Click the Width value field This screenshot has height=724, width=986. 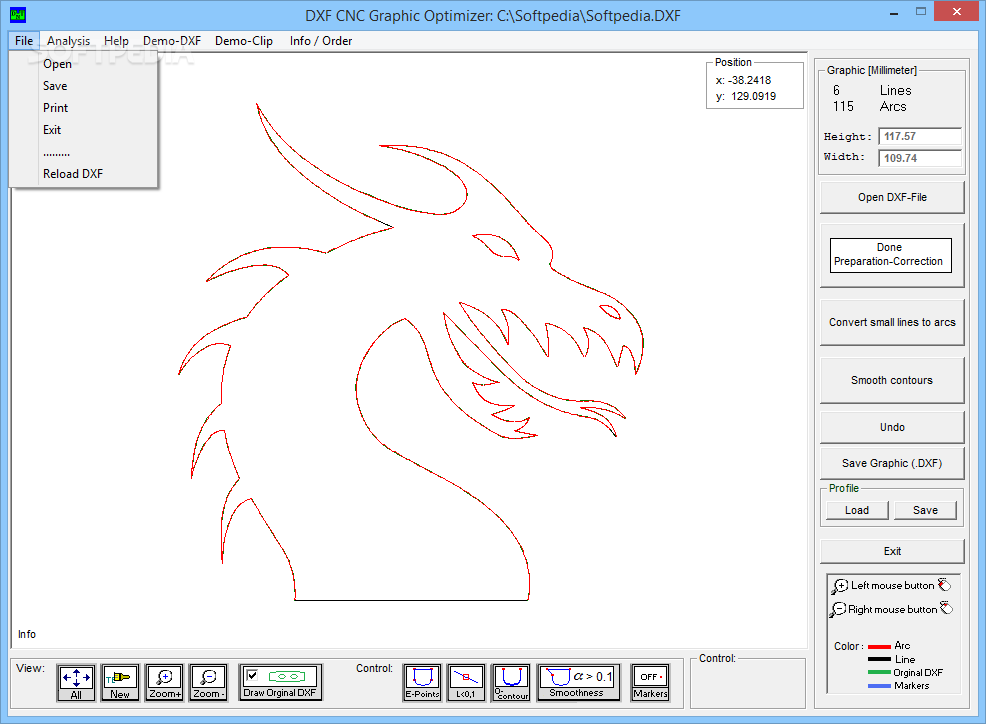(x=920, y=158)
